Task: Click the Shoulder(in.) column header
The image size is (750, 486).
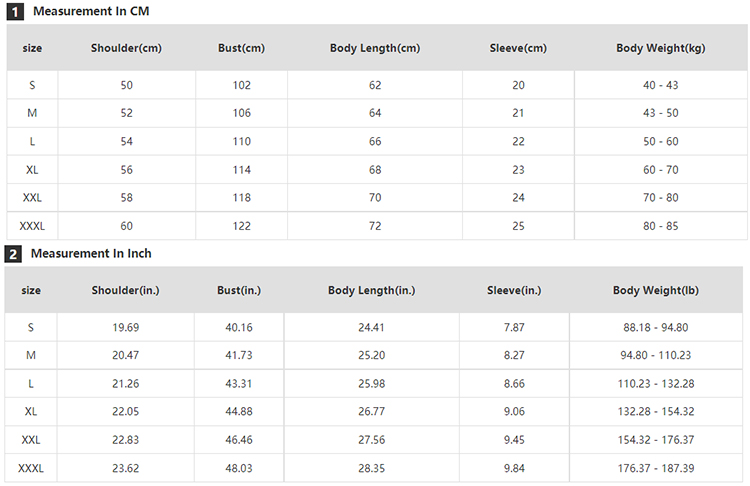Action: click(x=126, y=291)
